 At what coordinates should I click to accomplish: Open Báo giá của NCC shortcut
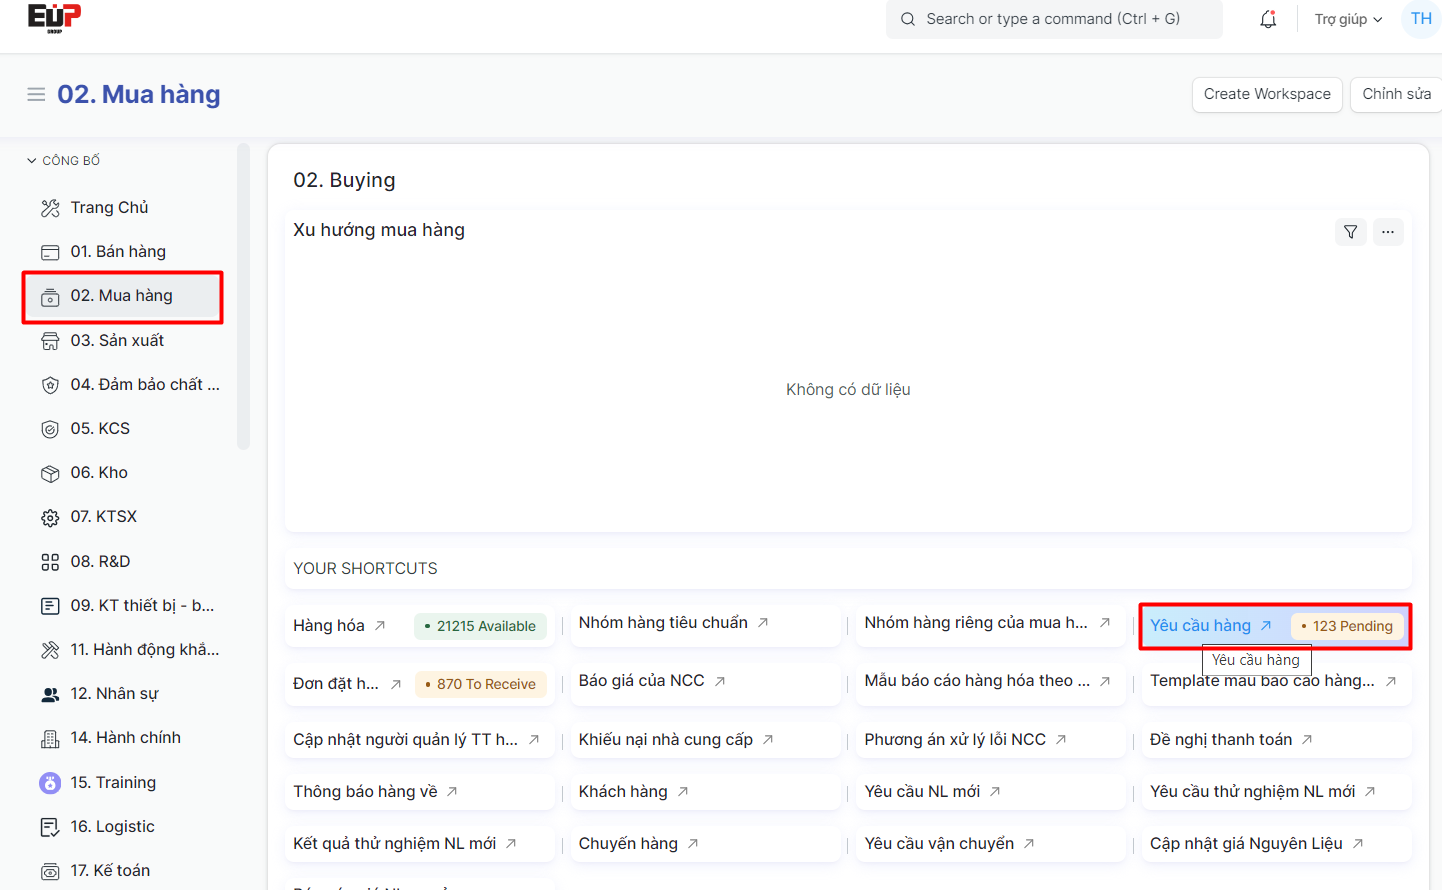642,681
